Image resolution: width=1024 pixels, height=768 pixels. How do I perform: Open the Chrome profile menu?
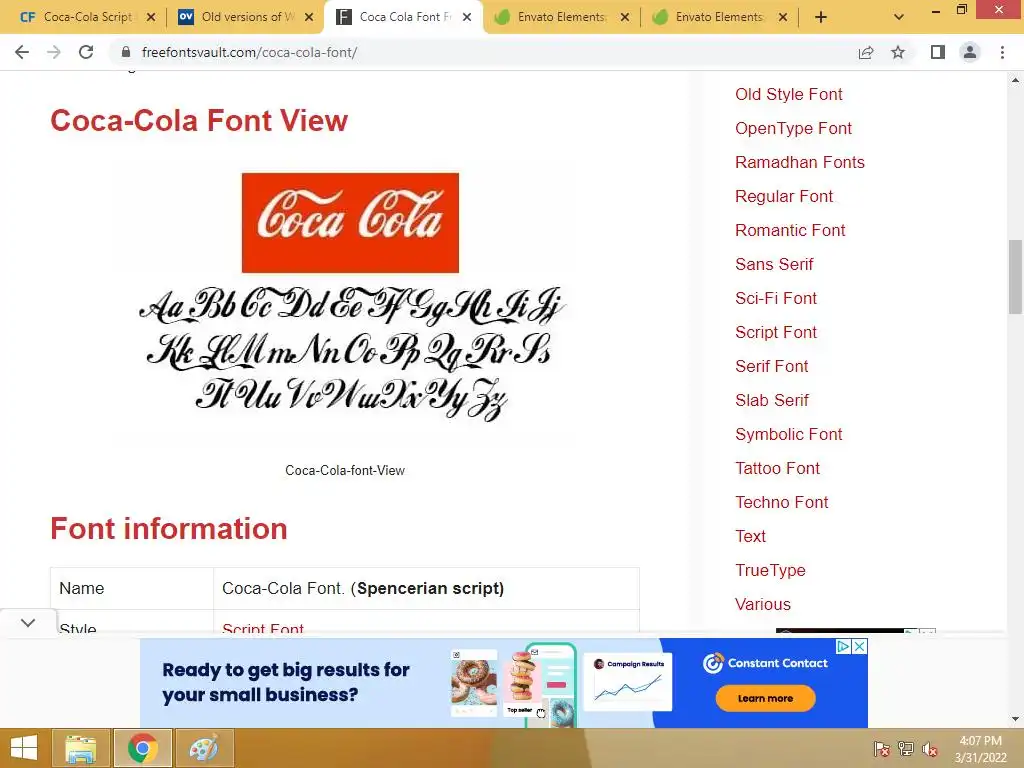pyautogui.click(x=970, y=52)
